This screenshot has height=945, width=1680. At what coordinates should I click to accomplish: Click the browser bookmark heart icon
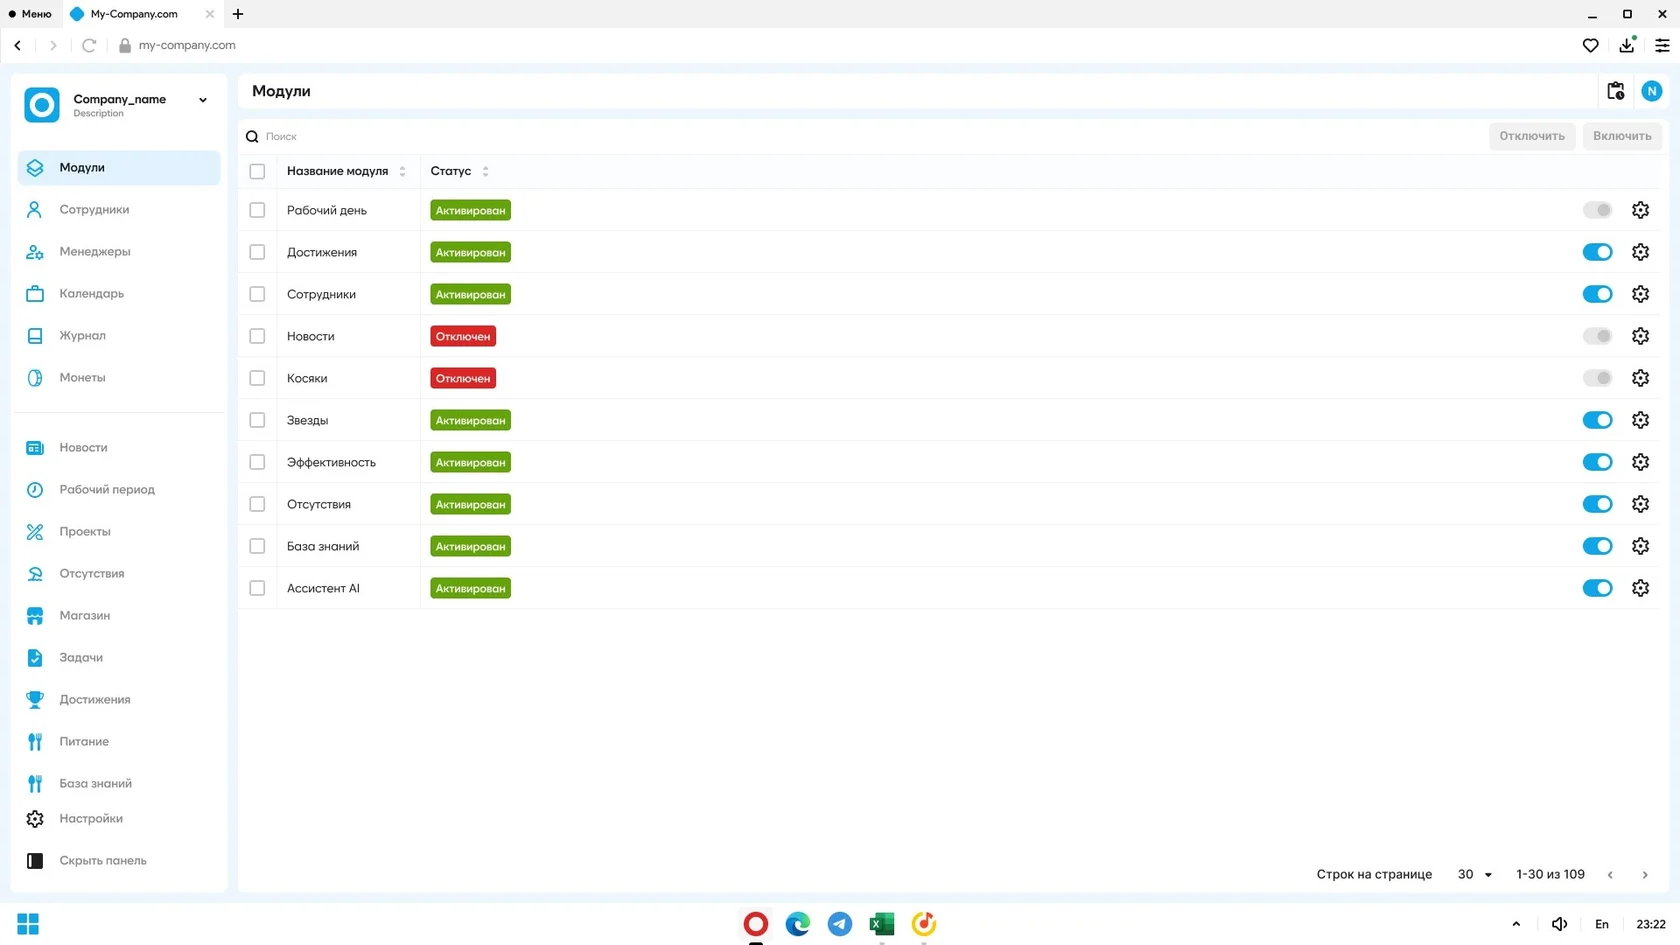tap(1590, 45)
